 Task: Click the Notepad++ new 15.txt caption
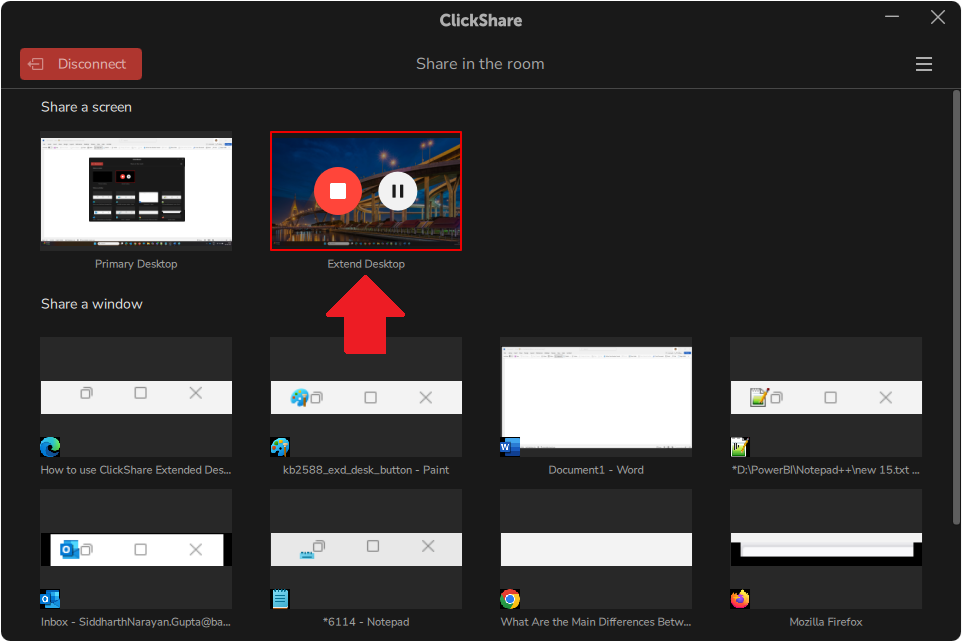826,470
